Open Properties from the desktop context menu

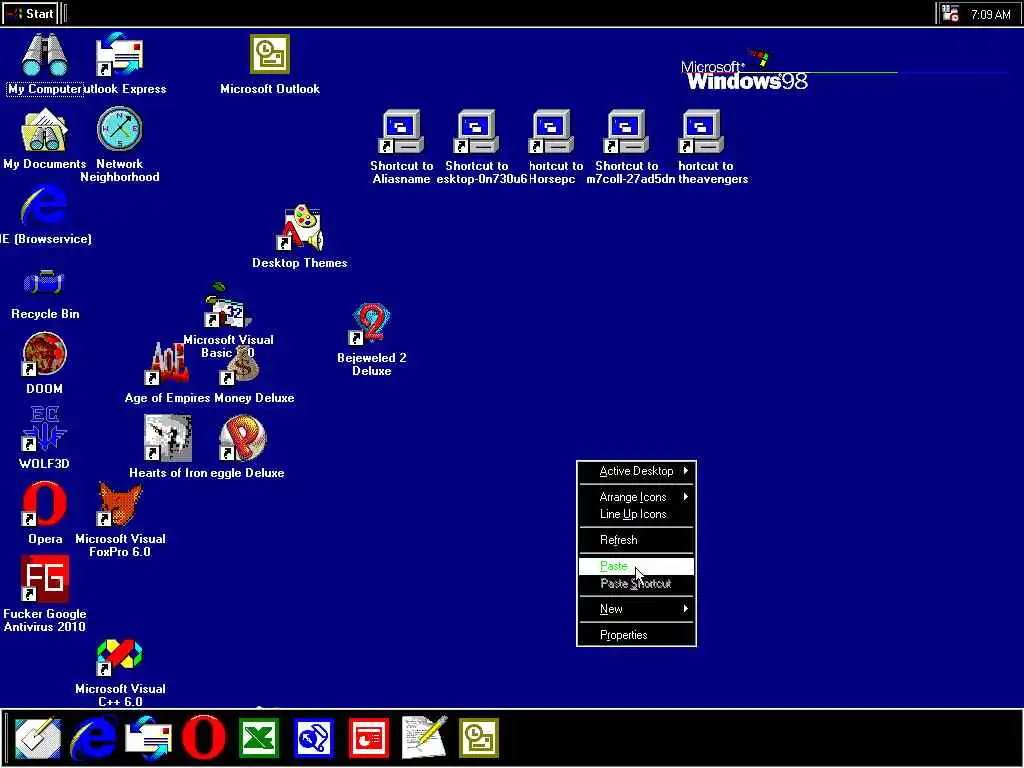pyautogui.click(x=637, y=635)
